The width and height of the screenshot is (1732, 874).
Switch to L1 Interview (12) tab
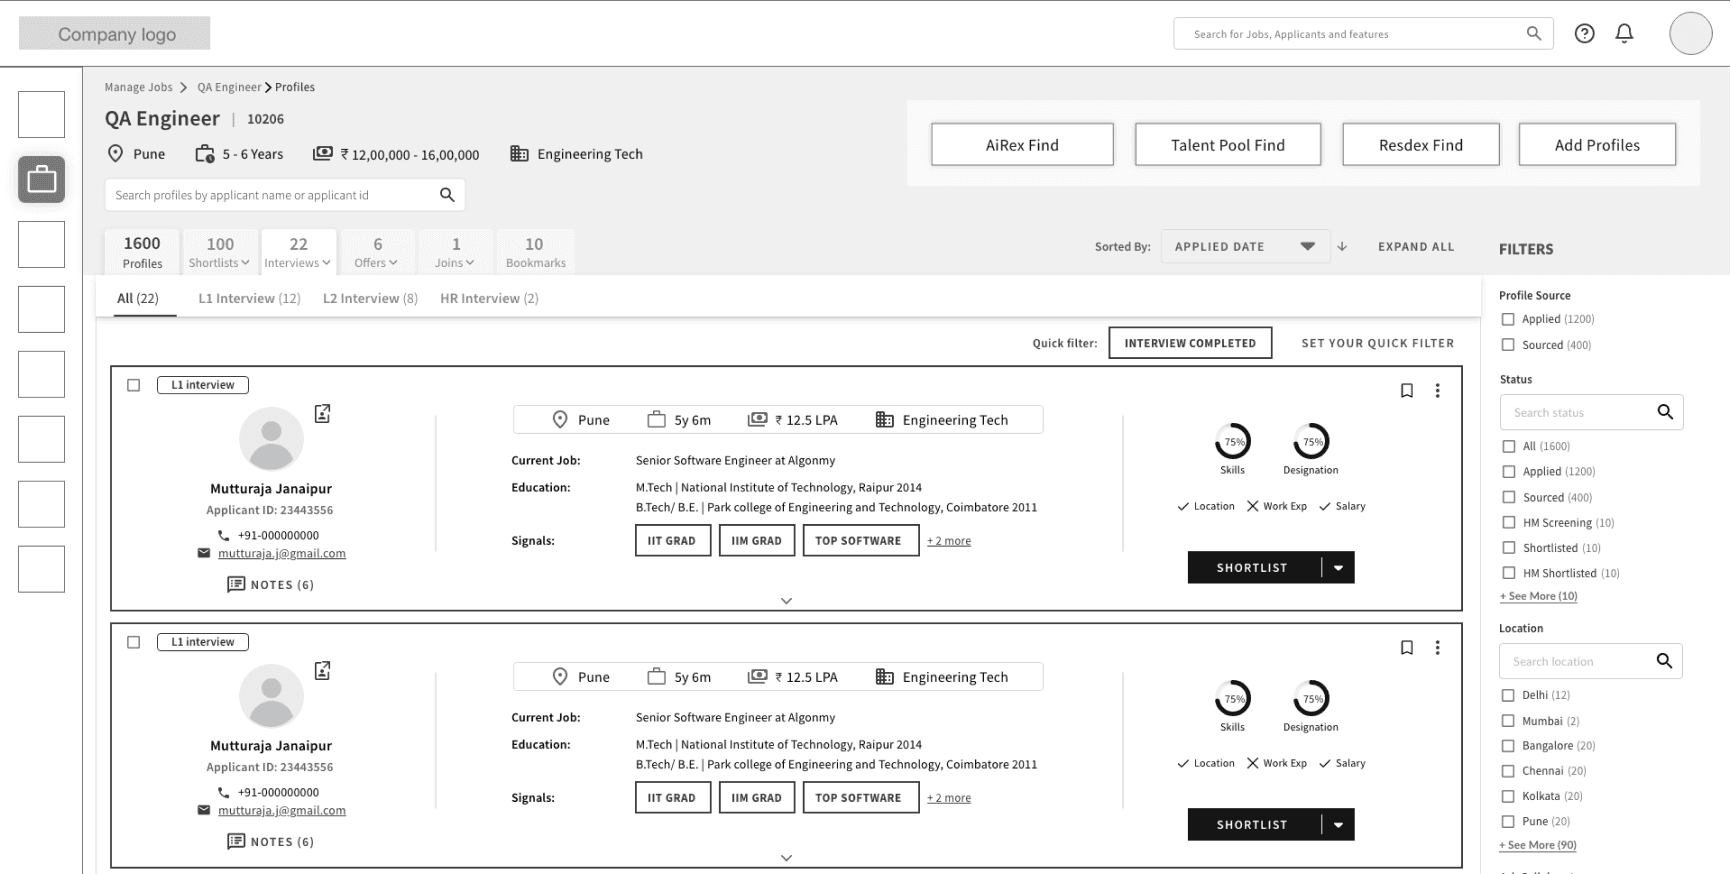click(249, 298)
